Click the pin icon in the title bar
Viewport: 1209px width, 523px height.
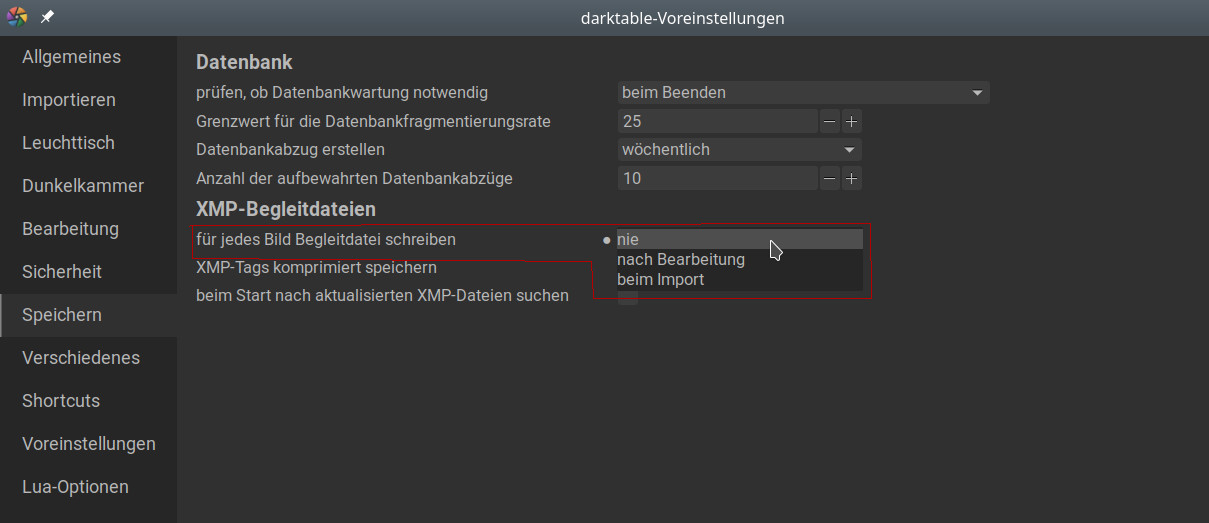pos(47,18)
